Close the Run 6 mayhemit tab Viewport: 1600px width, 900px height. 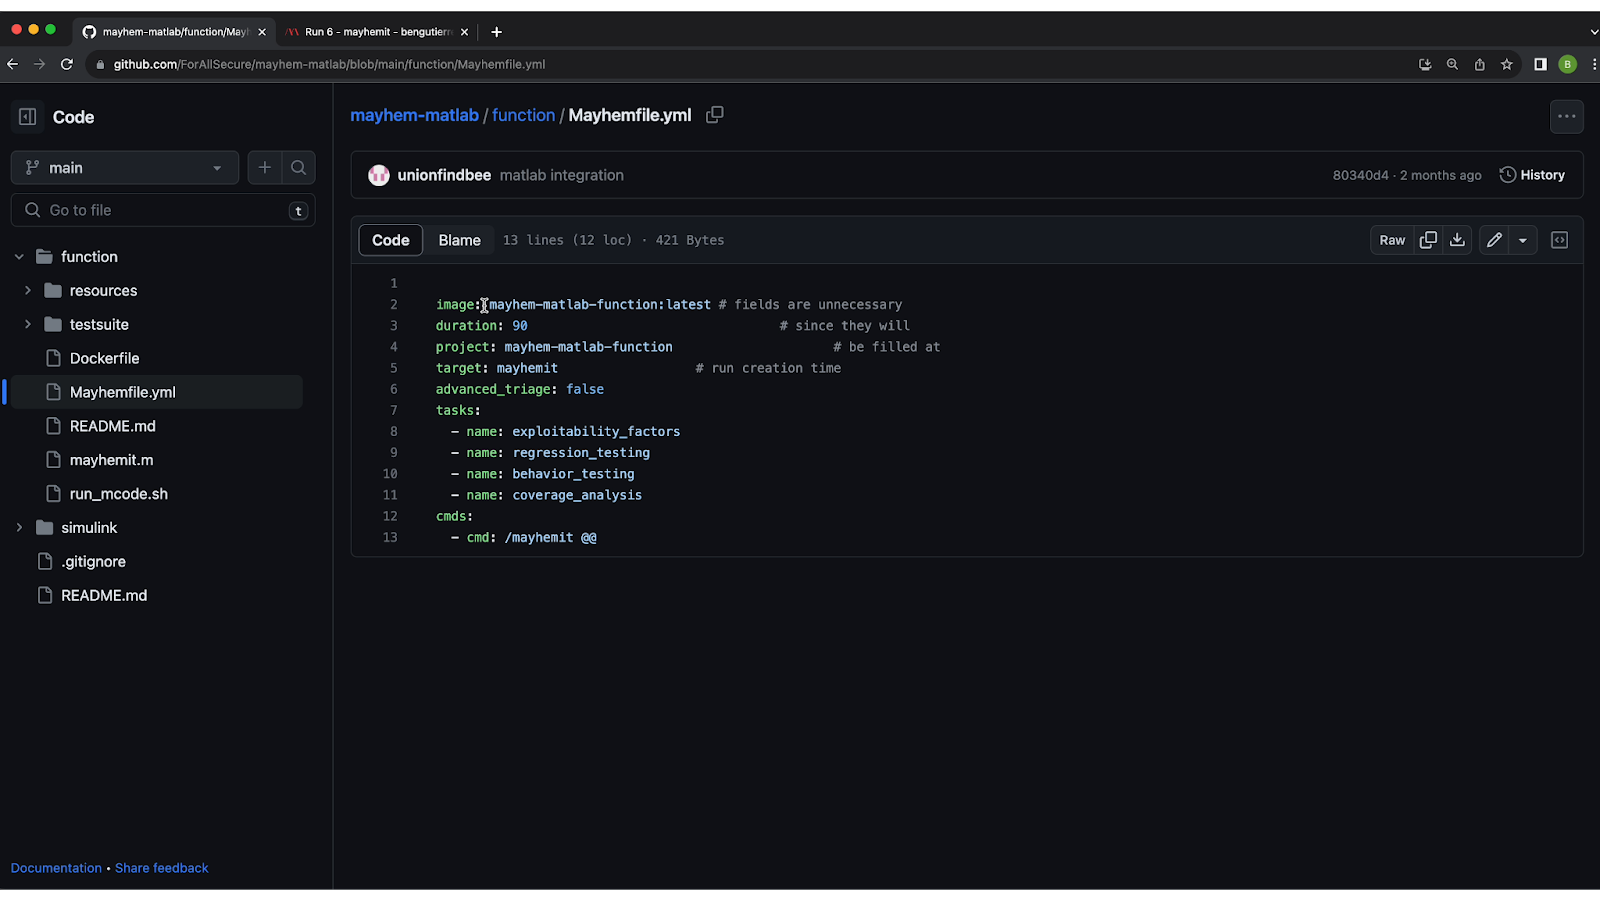pyautogui.click(x=464, y=32)
